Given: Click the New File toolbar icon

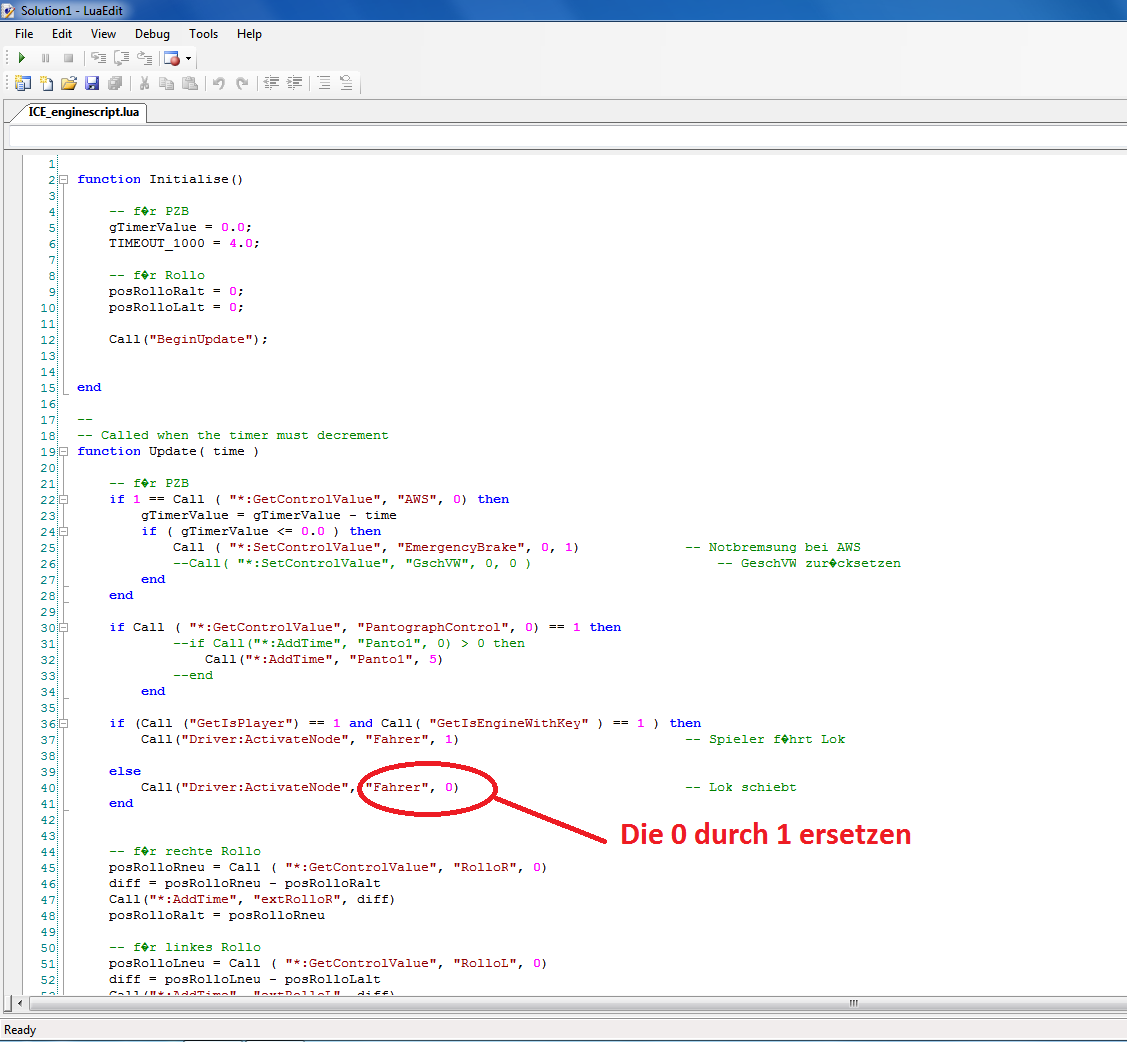Looking at the screenshot, I should (x=46, y=84).
